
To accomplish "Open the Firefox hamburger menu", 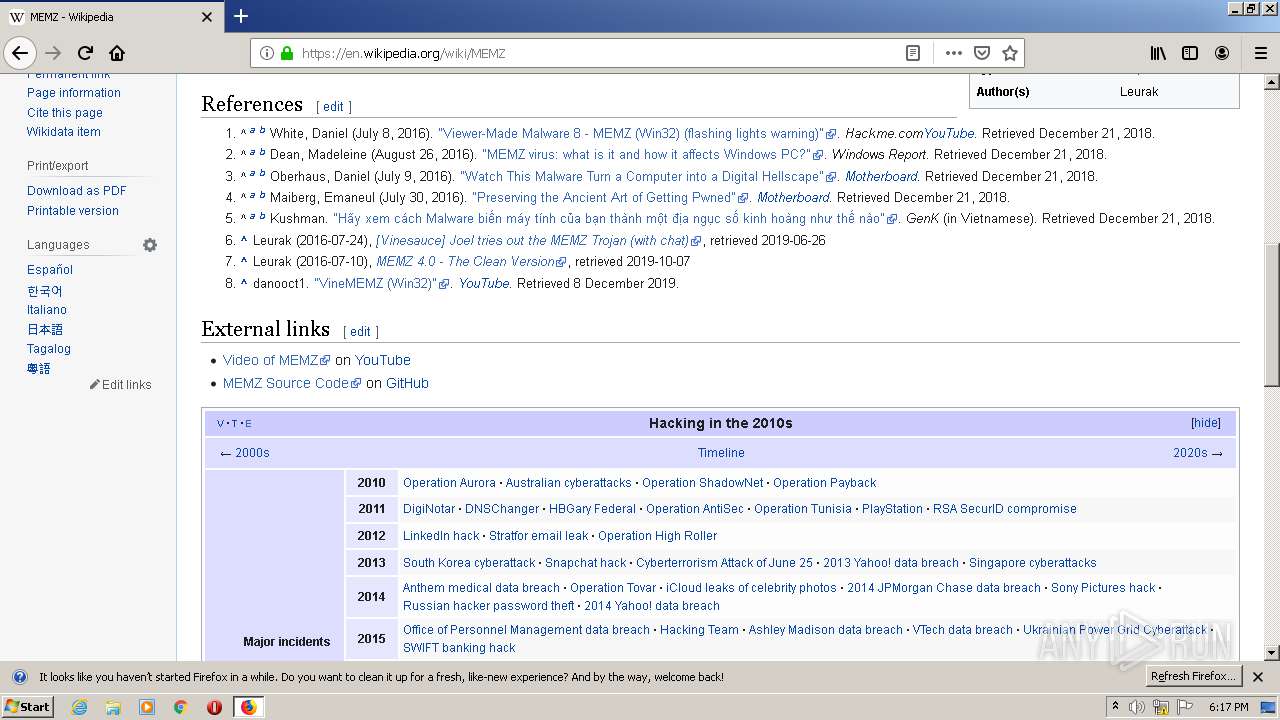I will point(1261,53).
